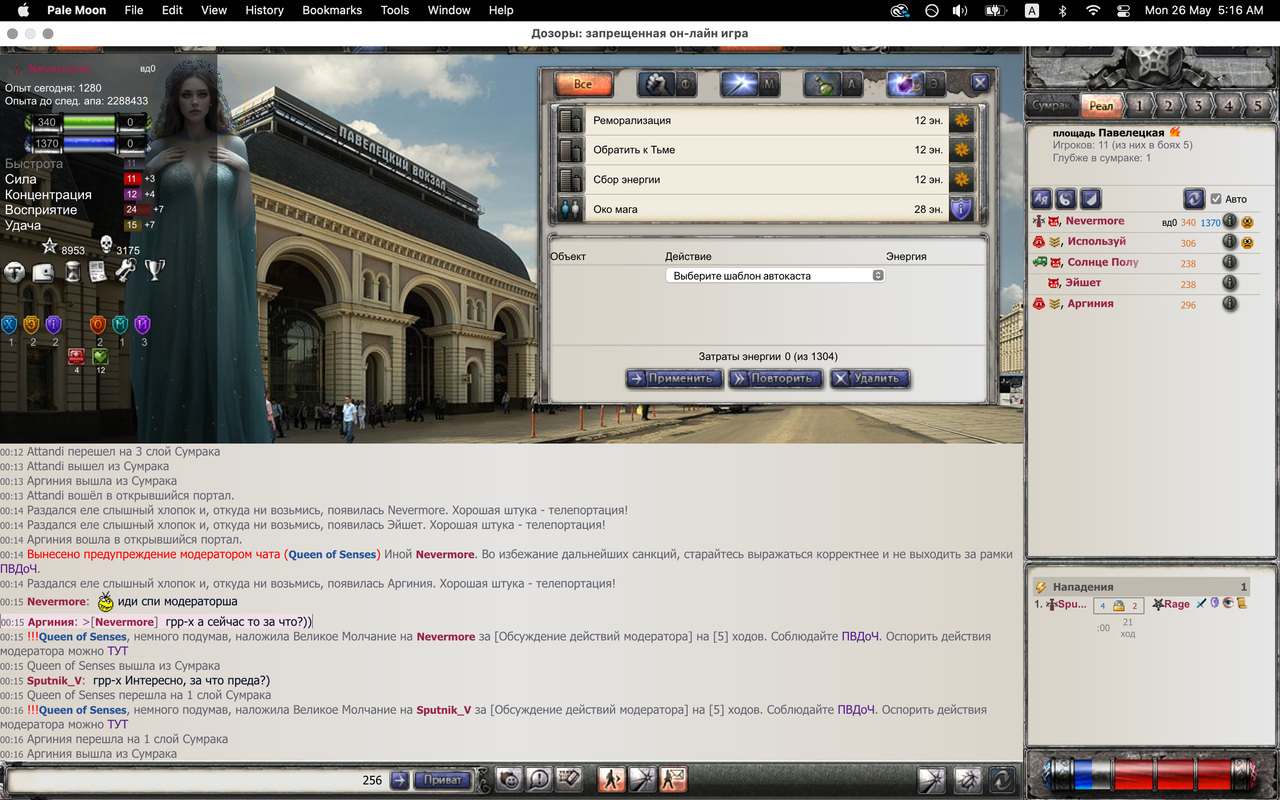Switch to the Реал tab
The width and height of the screenshot is (1280, 800).
[x=1101, y=105]
